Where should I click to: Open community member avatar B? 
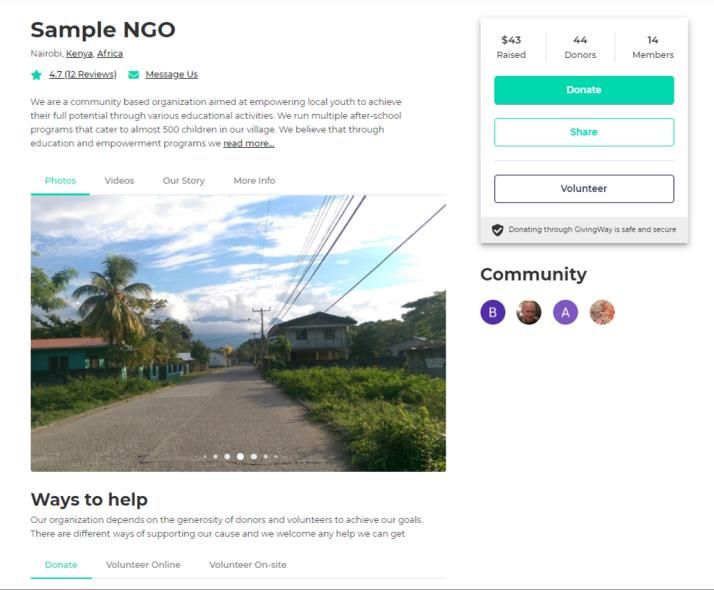(493, 312)
